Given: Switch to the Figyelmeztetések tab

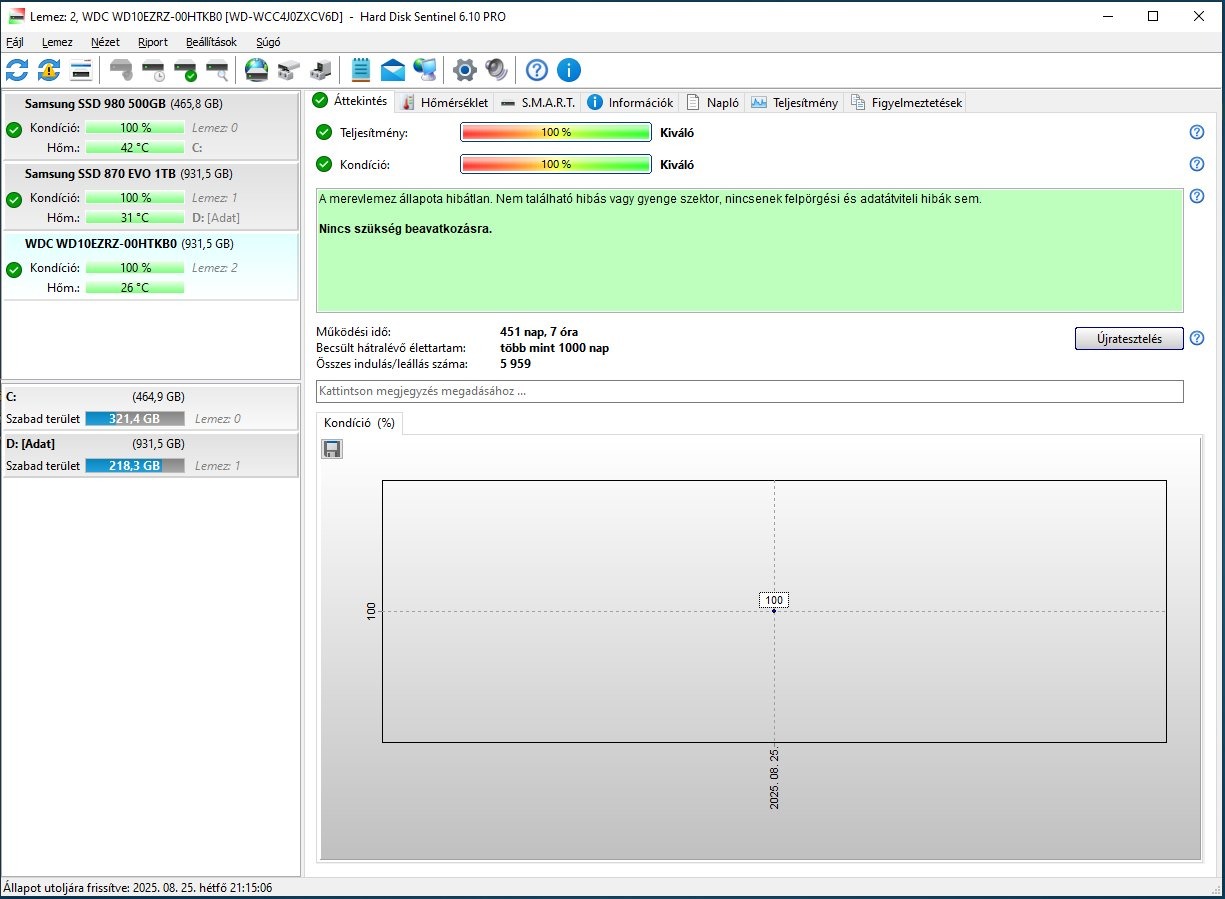Looking at the screenshot, I should 906,102.
